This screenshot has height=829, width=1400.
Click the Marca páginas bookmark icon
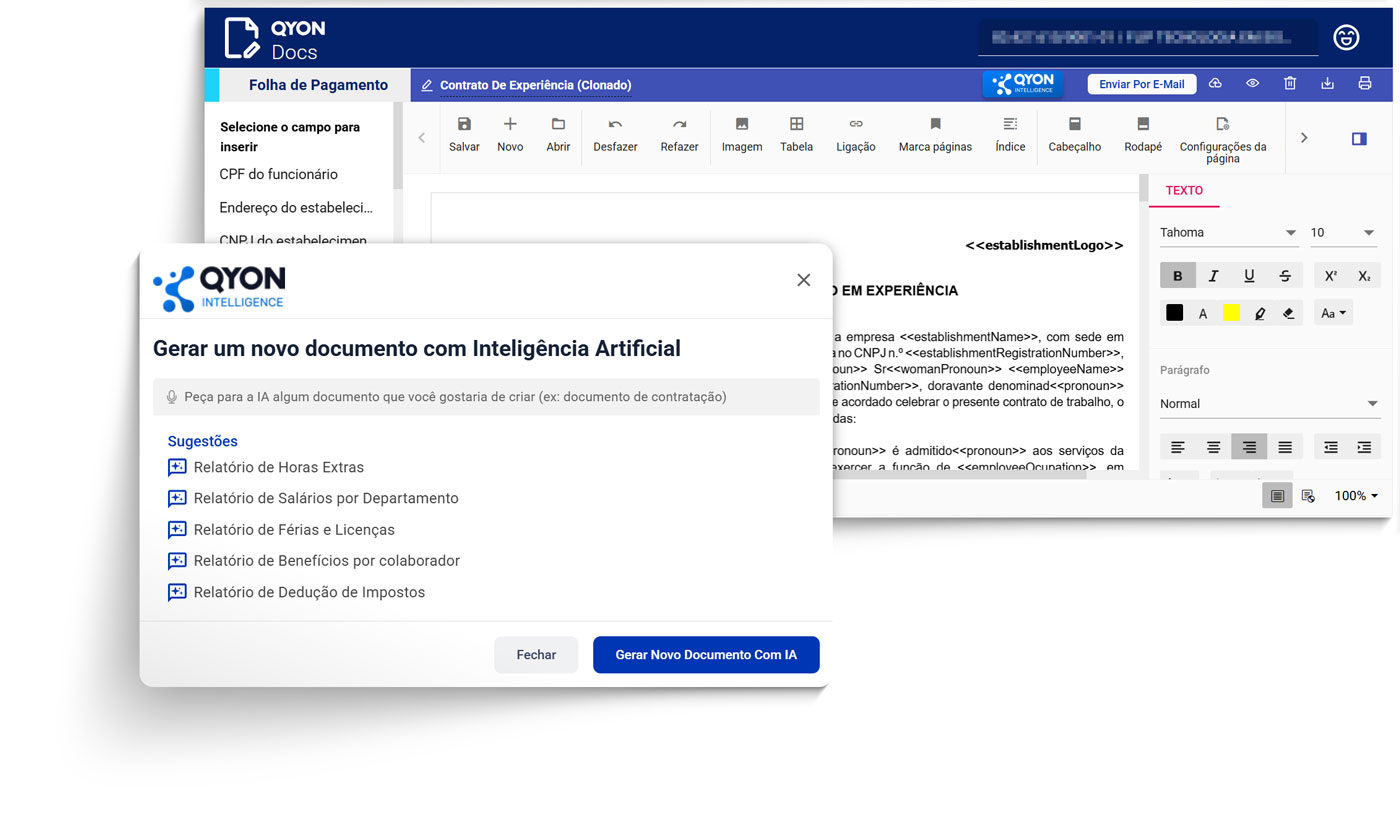tap(935, 125)
